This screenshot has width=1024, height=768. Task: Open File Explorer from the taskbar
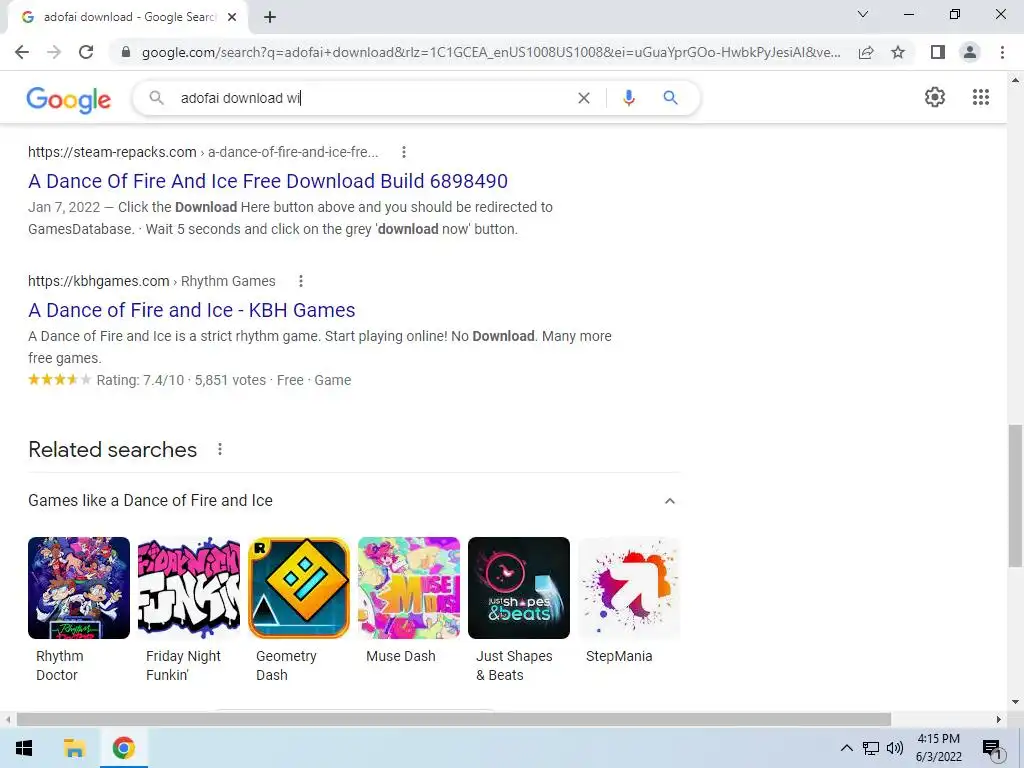74,748
